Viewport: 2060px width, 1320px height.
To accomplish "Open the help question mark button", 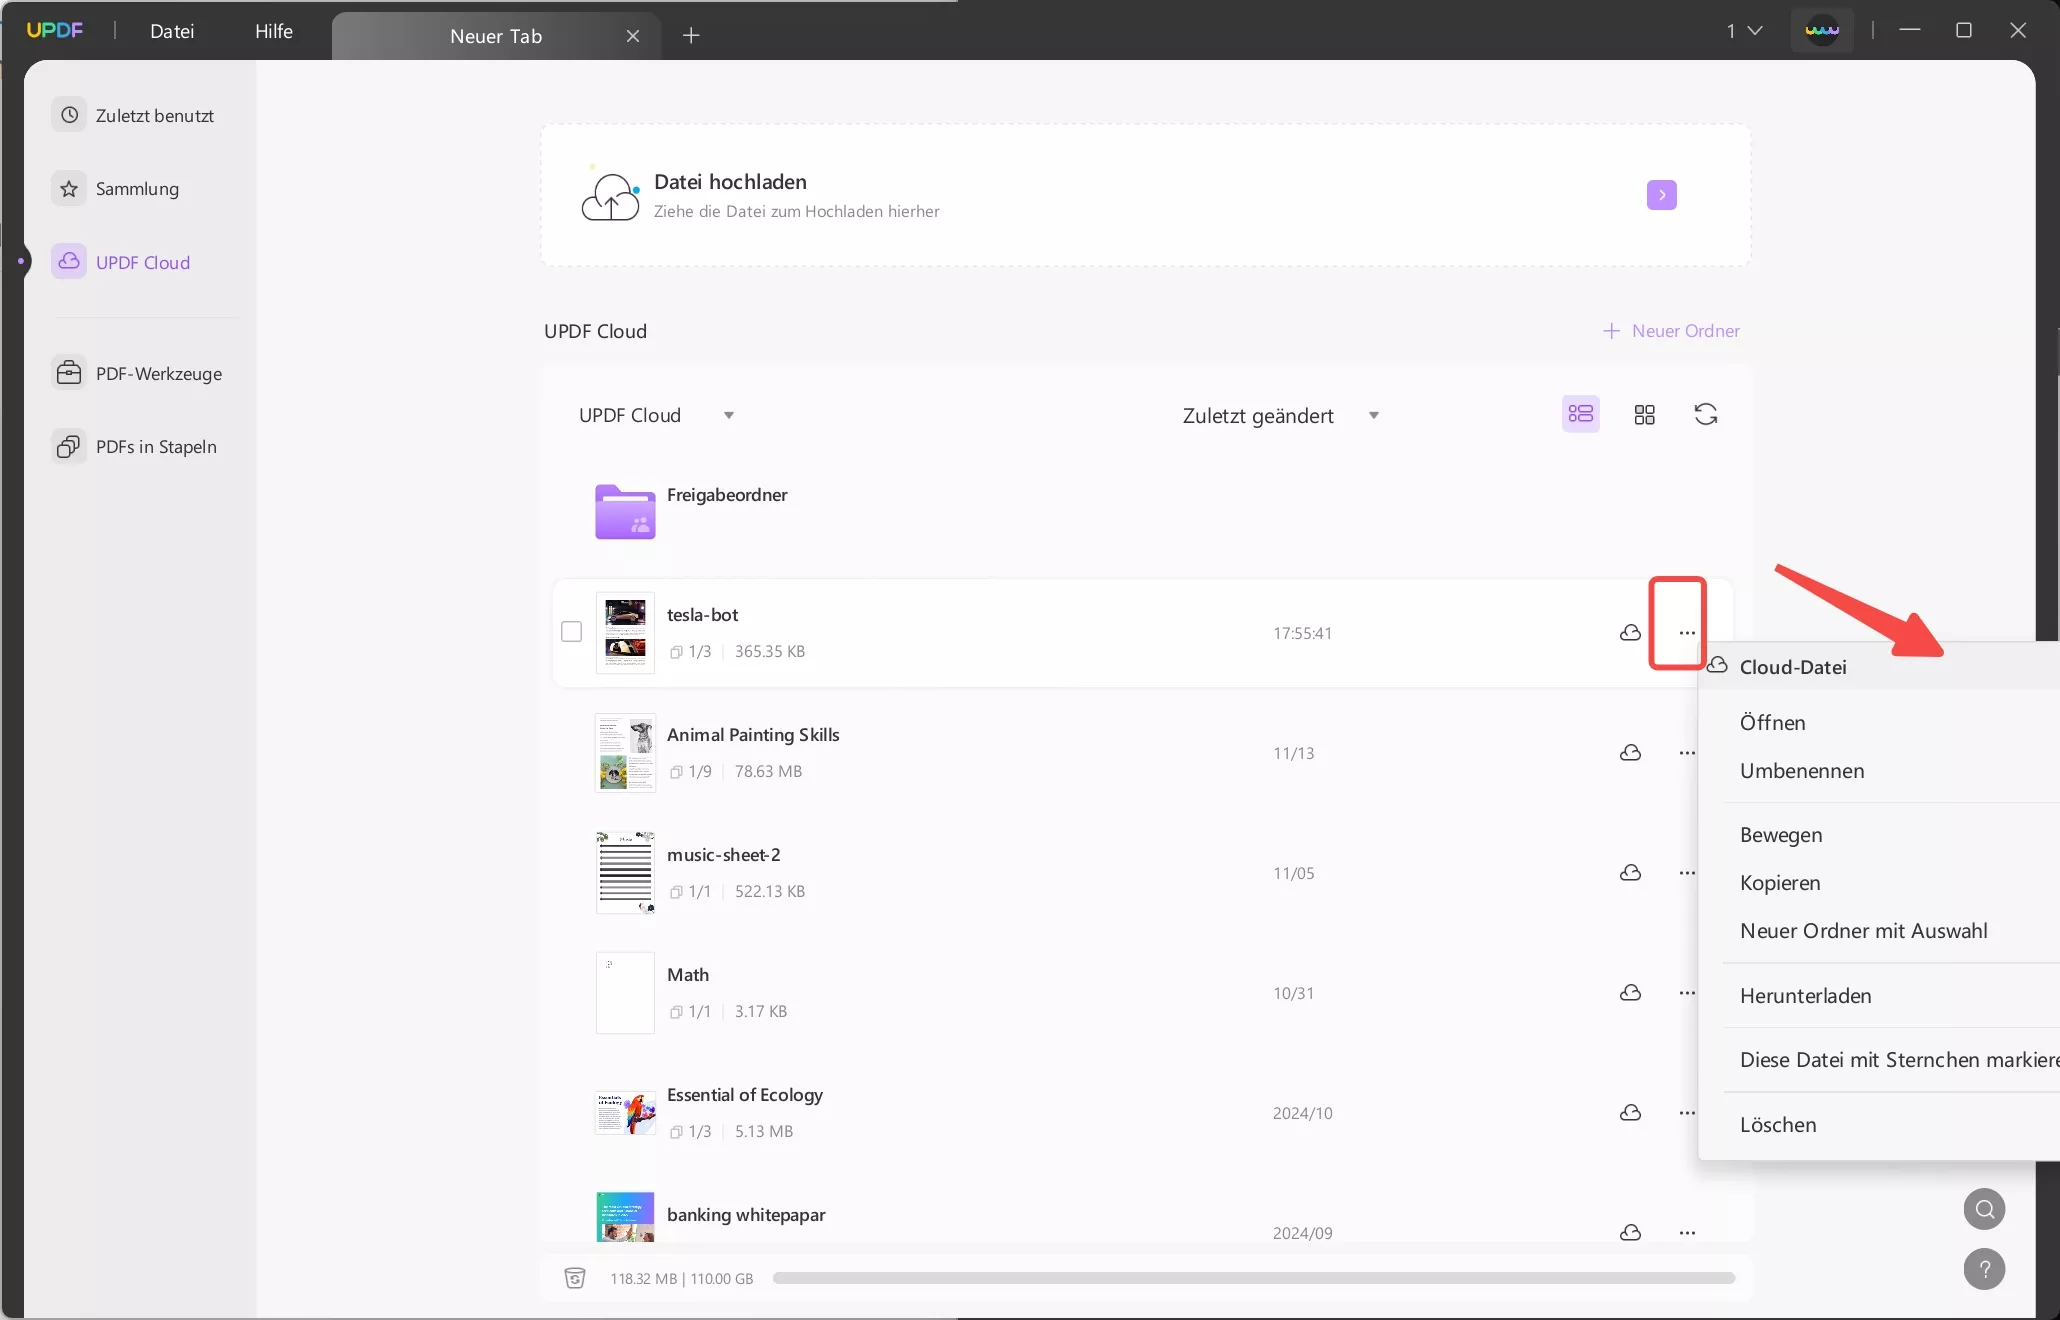I will tap(1984, 1269).
